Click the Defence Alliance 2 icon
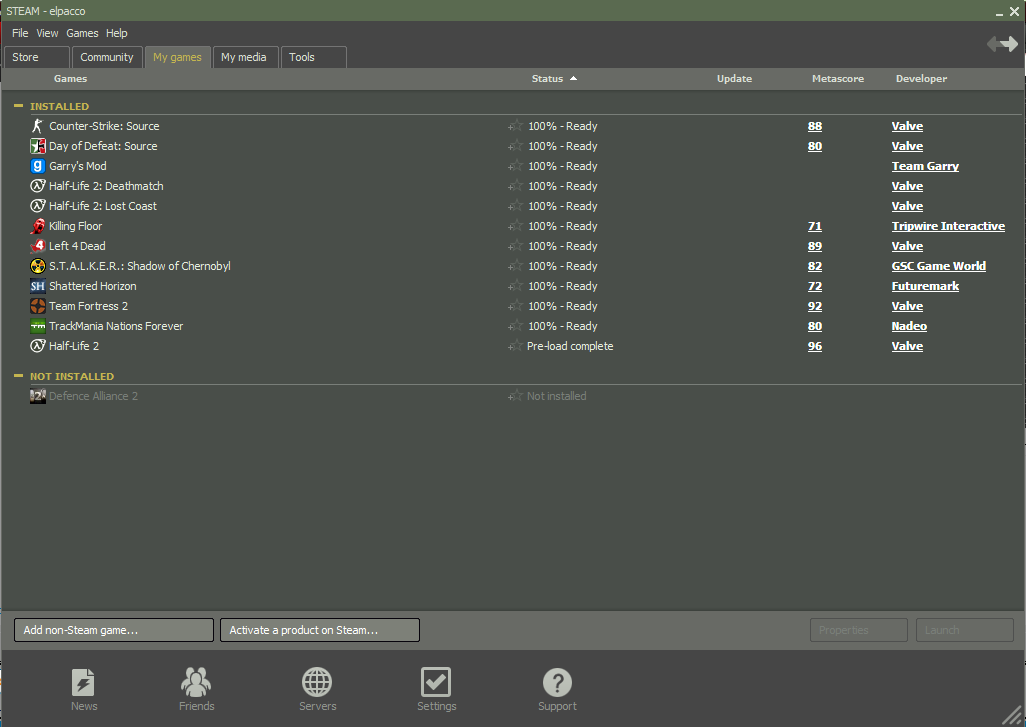This screenshot has width=1026, height=727. [38, 396]
